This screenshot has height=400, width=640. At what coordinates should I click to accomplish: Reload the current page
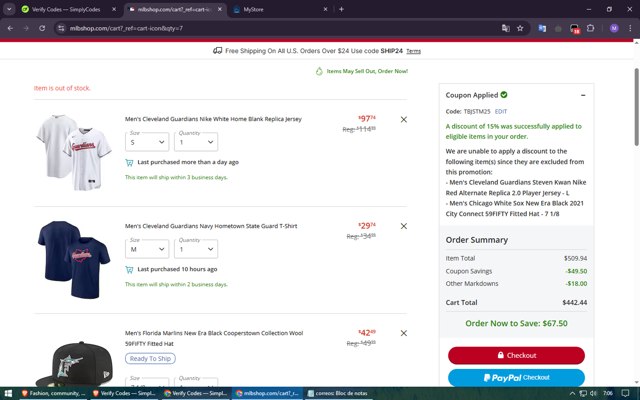point(42,28)
